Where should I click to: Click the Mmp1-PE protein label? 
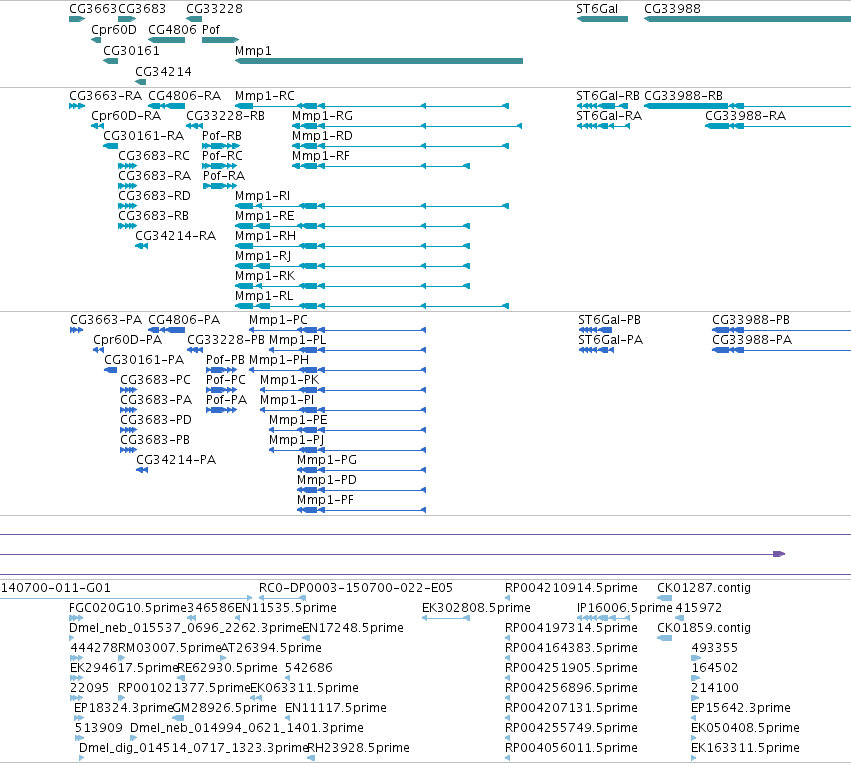pos(298,421)
